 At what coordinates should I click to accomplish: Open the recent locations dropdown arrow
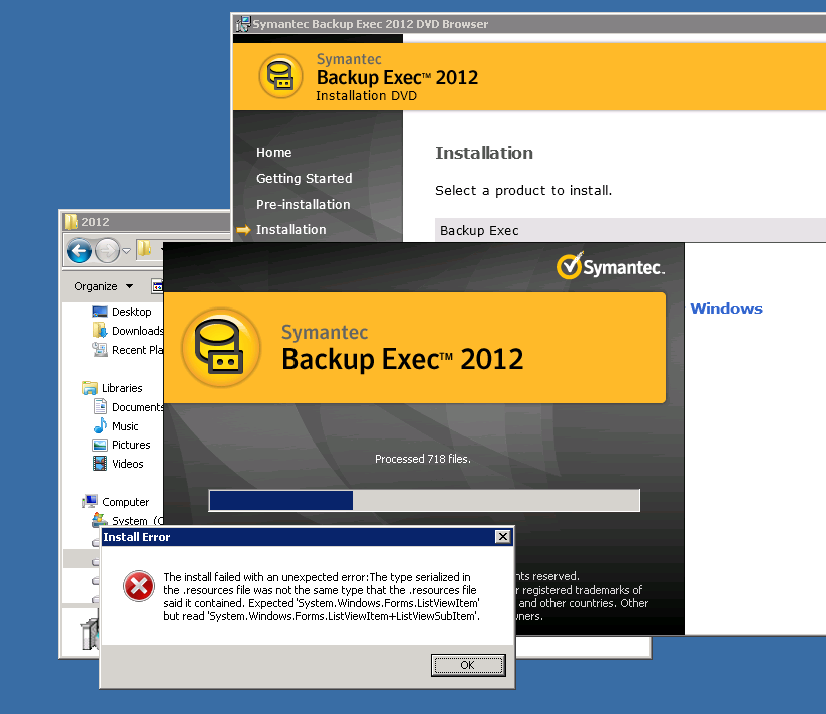[127, 251]
